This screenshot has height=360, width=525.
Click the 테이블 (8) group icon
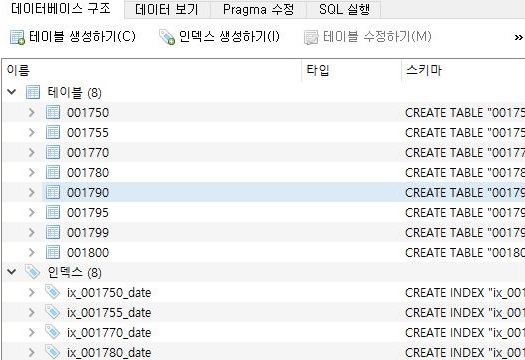[x=33, y=92]
